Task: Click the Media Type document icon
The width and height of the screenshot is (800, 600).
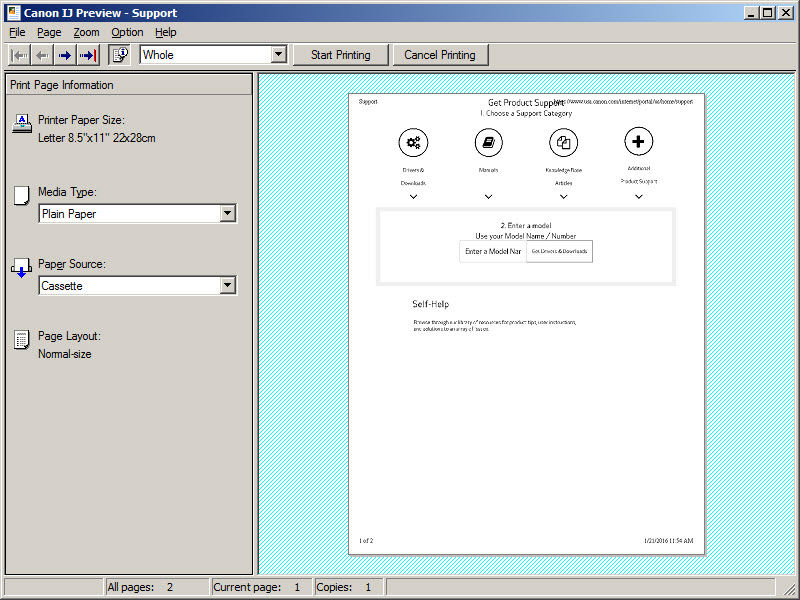Action: (x=21, y=192)
